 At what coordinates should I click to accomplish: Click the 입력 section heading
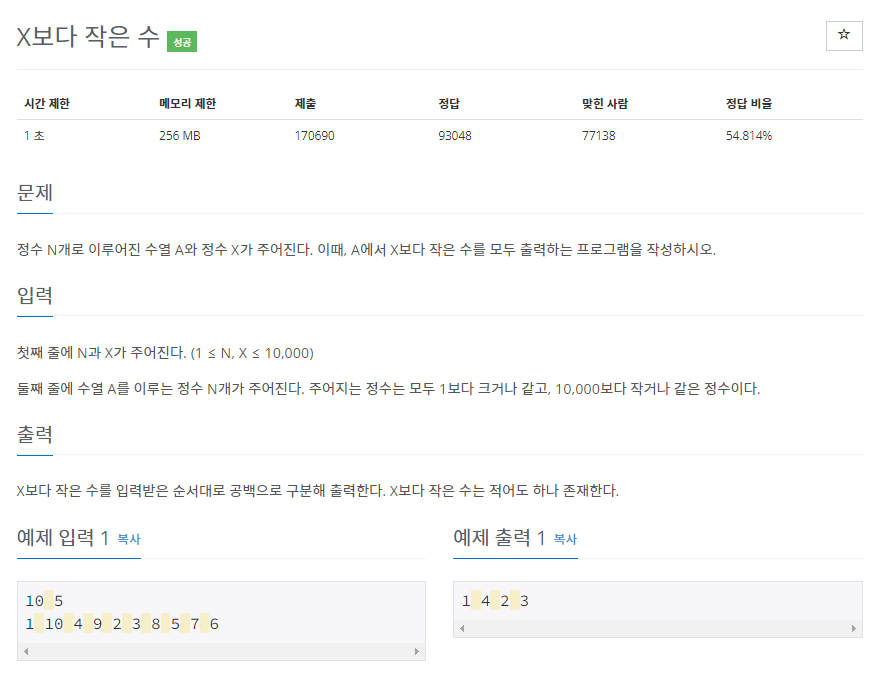[35, 295]
